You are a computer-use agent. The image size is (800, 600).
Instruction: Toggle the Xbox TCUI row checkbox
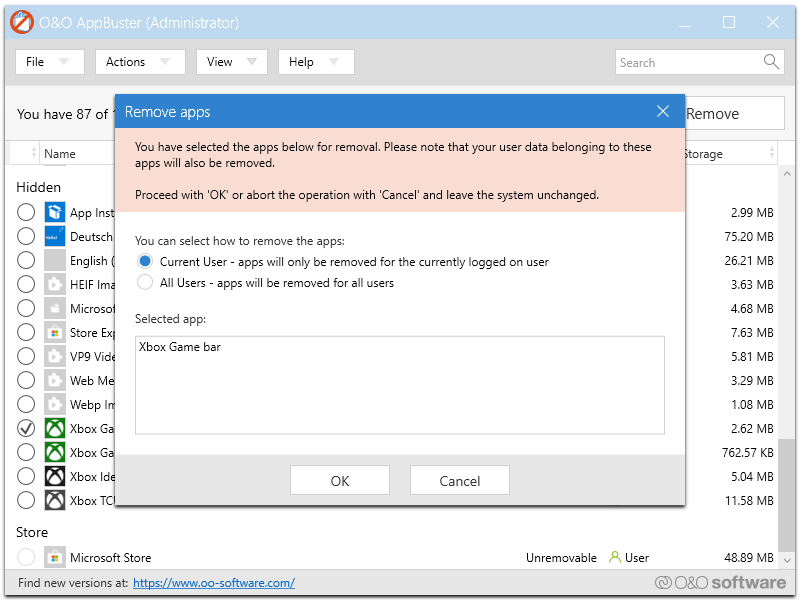click(26, 500)
